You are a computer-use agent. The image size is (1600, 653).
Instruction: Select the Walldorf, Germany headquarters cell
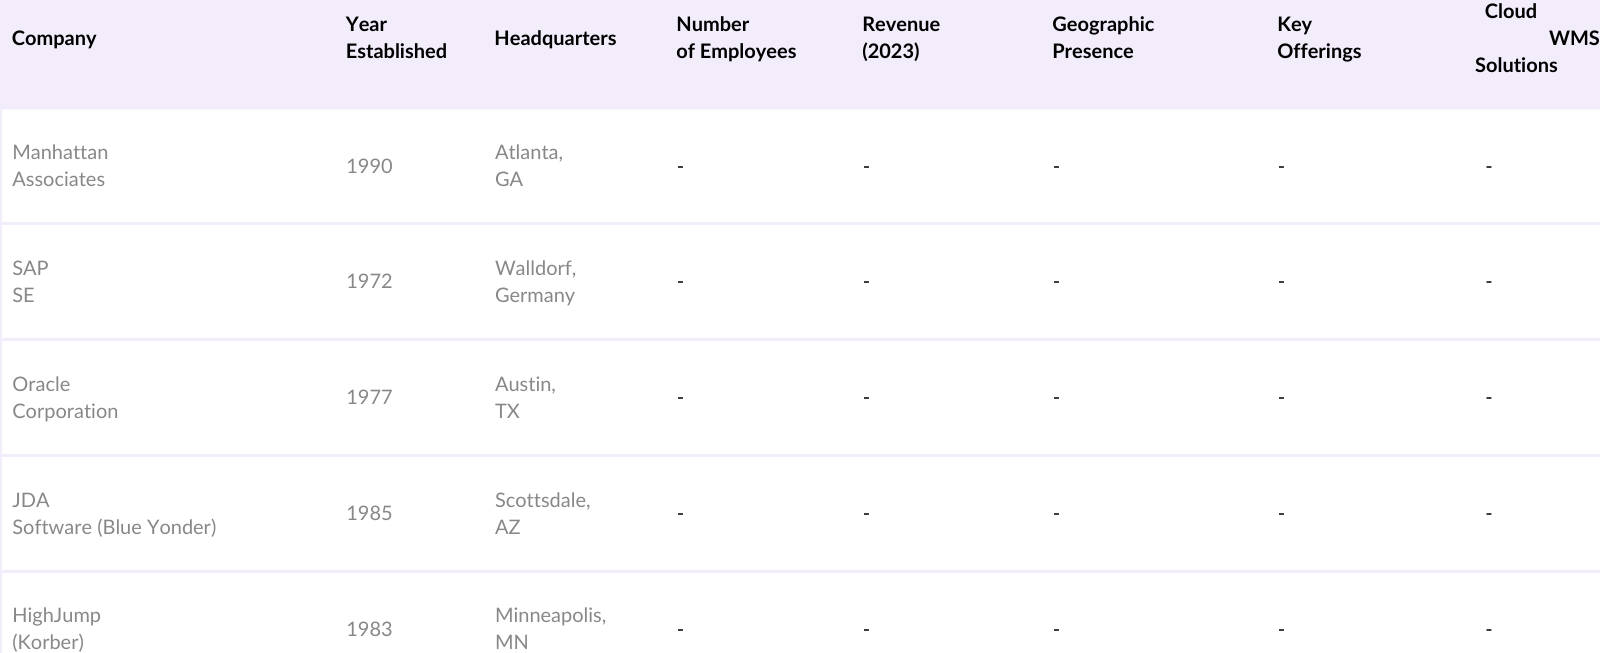tap(535, 281)
